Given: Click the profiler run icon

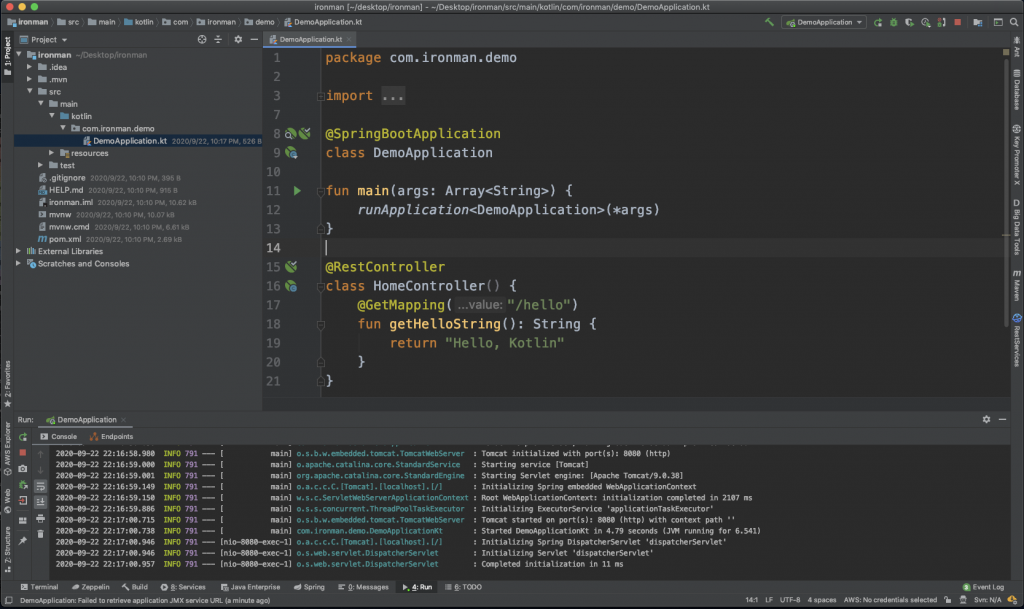Looking at the screenshot, I should coord(925,22).
